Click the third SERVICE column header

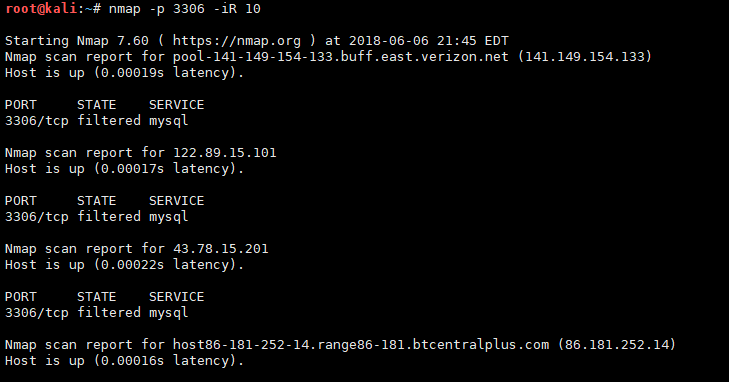click(x=176, y=297)
